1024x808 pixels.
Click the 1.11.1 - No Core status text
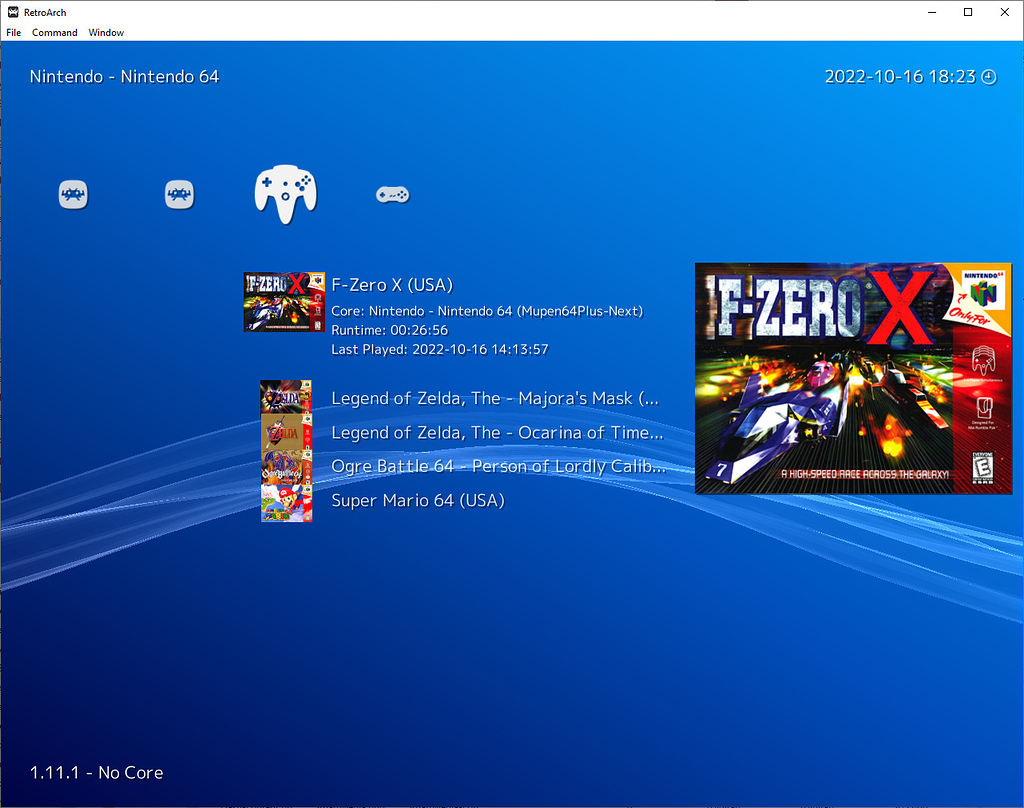point(96,772)
